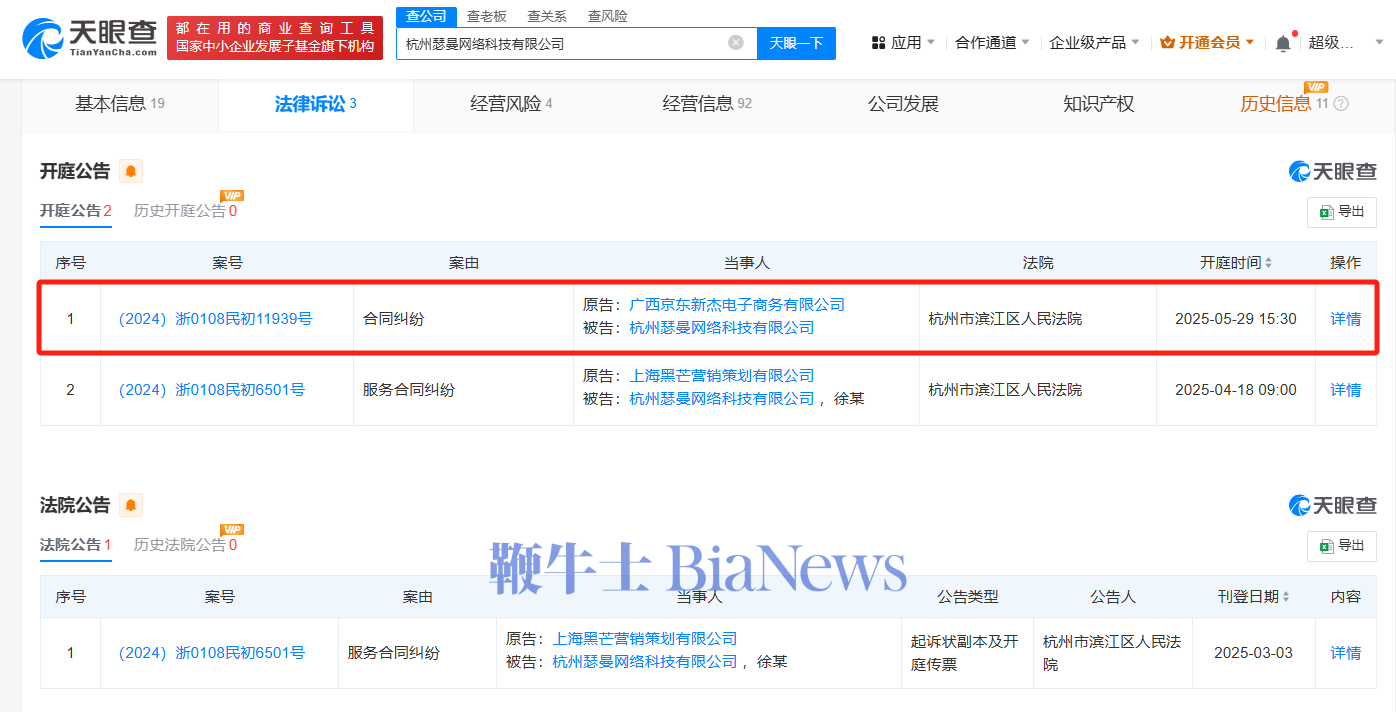Select the 历史开庭公告 sub-tab
This screenshot has width=1396, height=712.
[186, 211]
